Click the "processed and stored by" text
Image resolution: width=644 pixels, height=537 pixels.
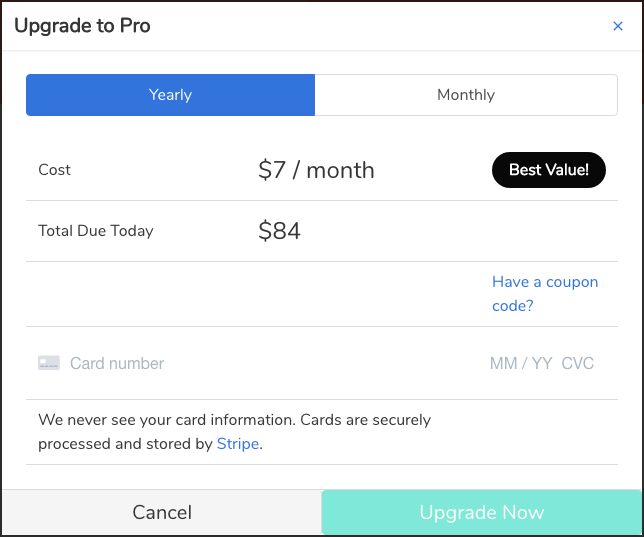(125, 444)
